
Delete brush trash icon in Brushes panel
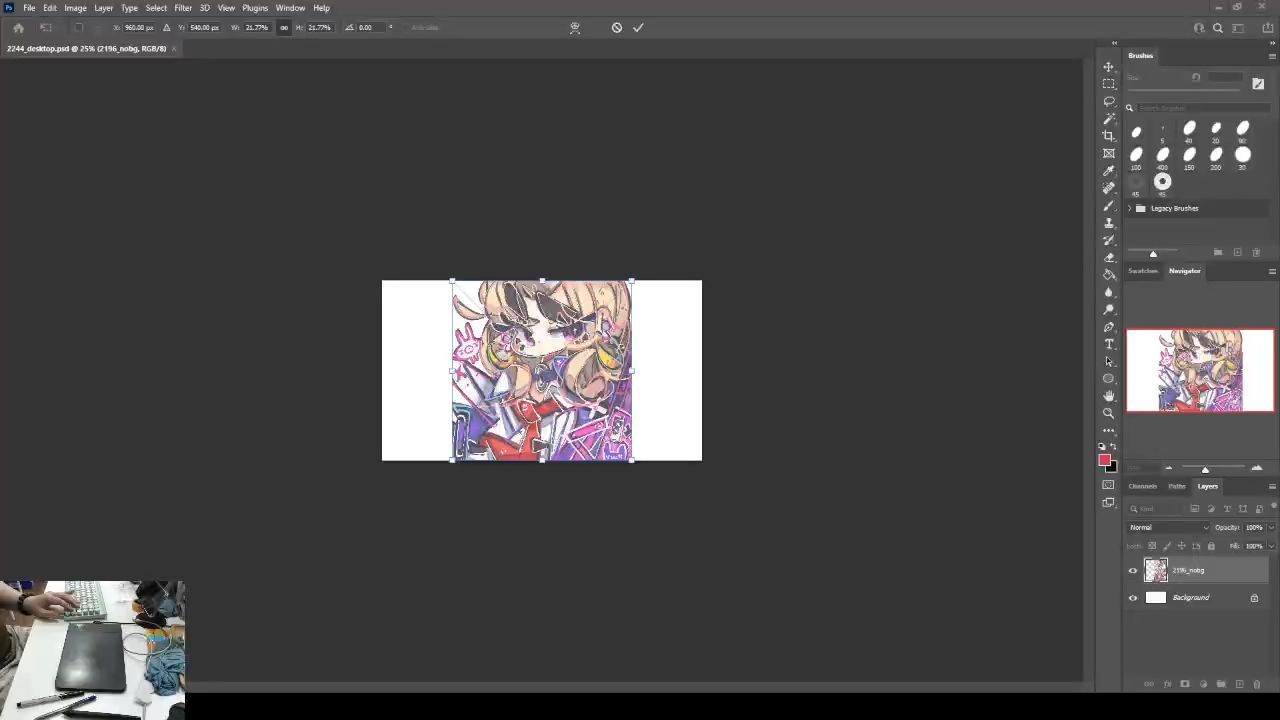point(1256,252)
